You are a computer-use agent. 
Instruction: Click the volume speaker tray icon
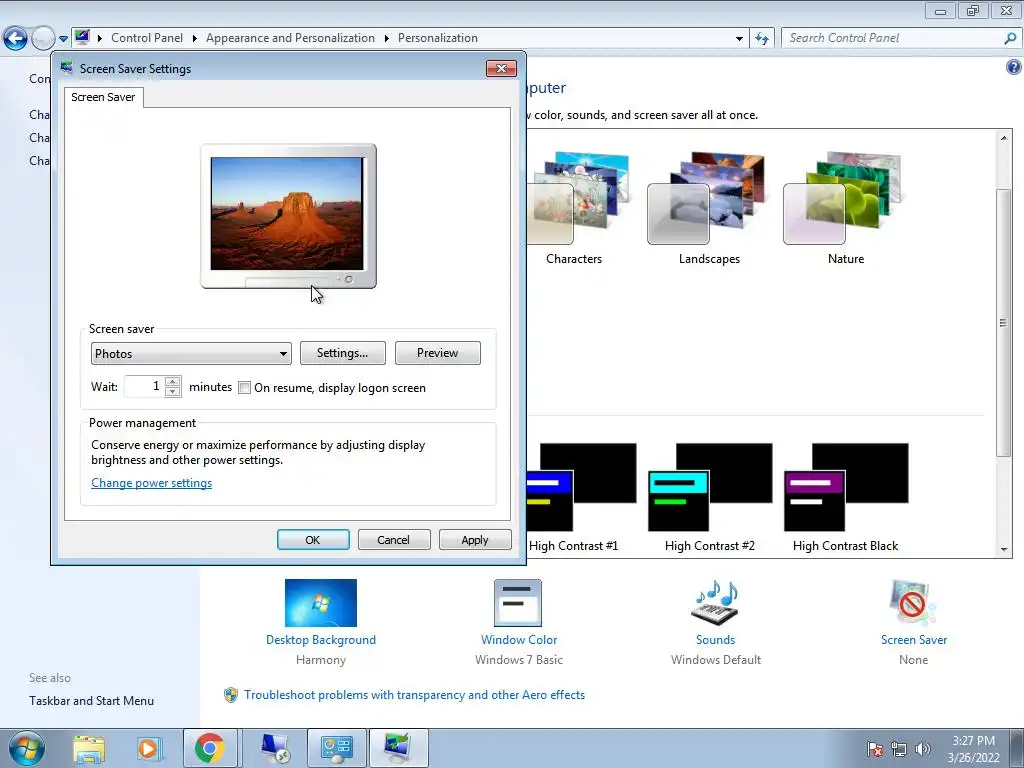(922, 749)
